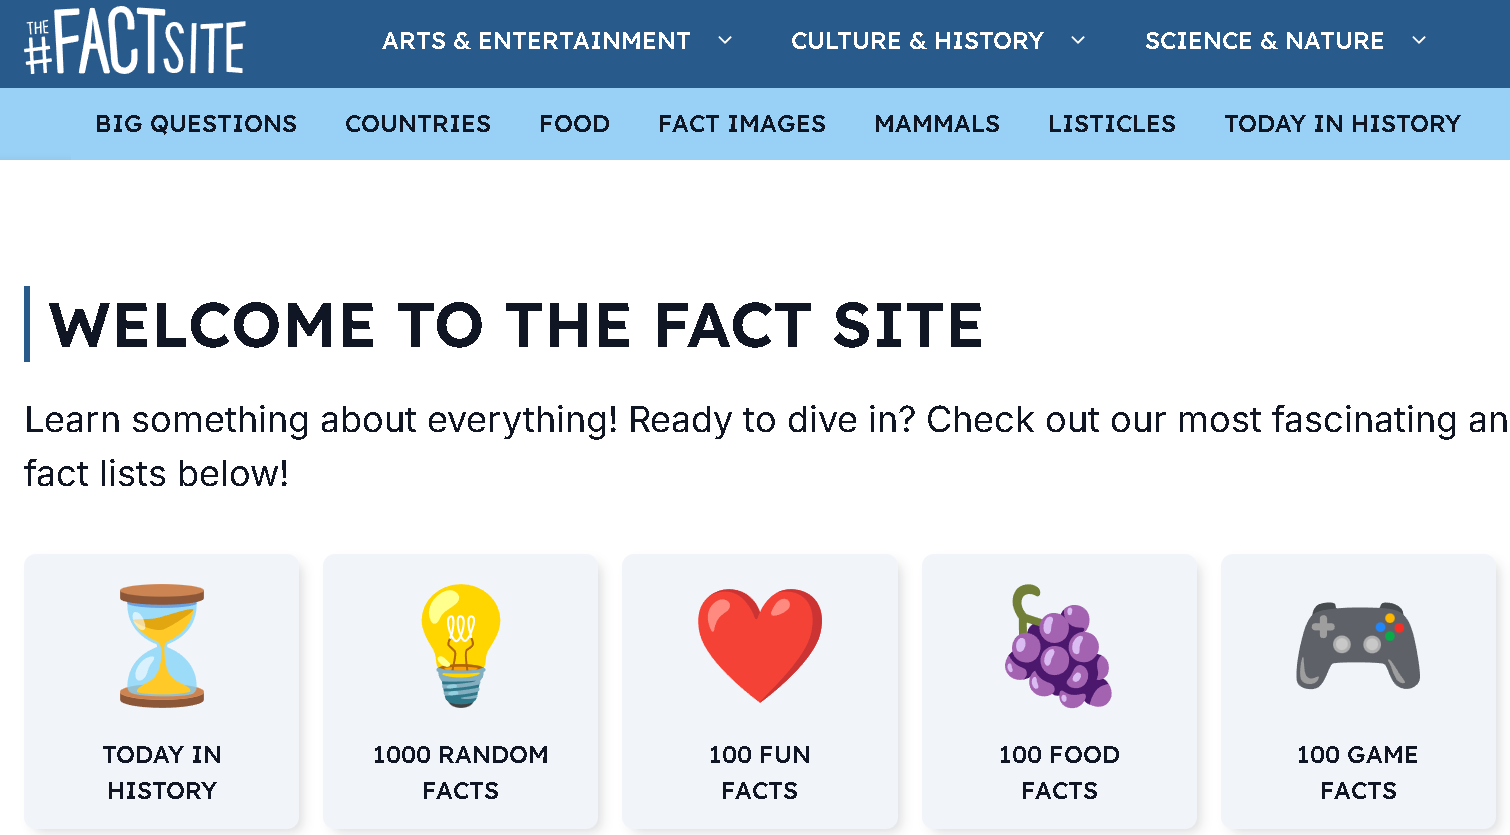Viewport: 1510px width, 835px height.
Task: Go to the Mammals category
Action: click(937, 123)
